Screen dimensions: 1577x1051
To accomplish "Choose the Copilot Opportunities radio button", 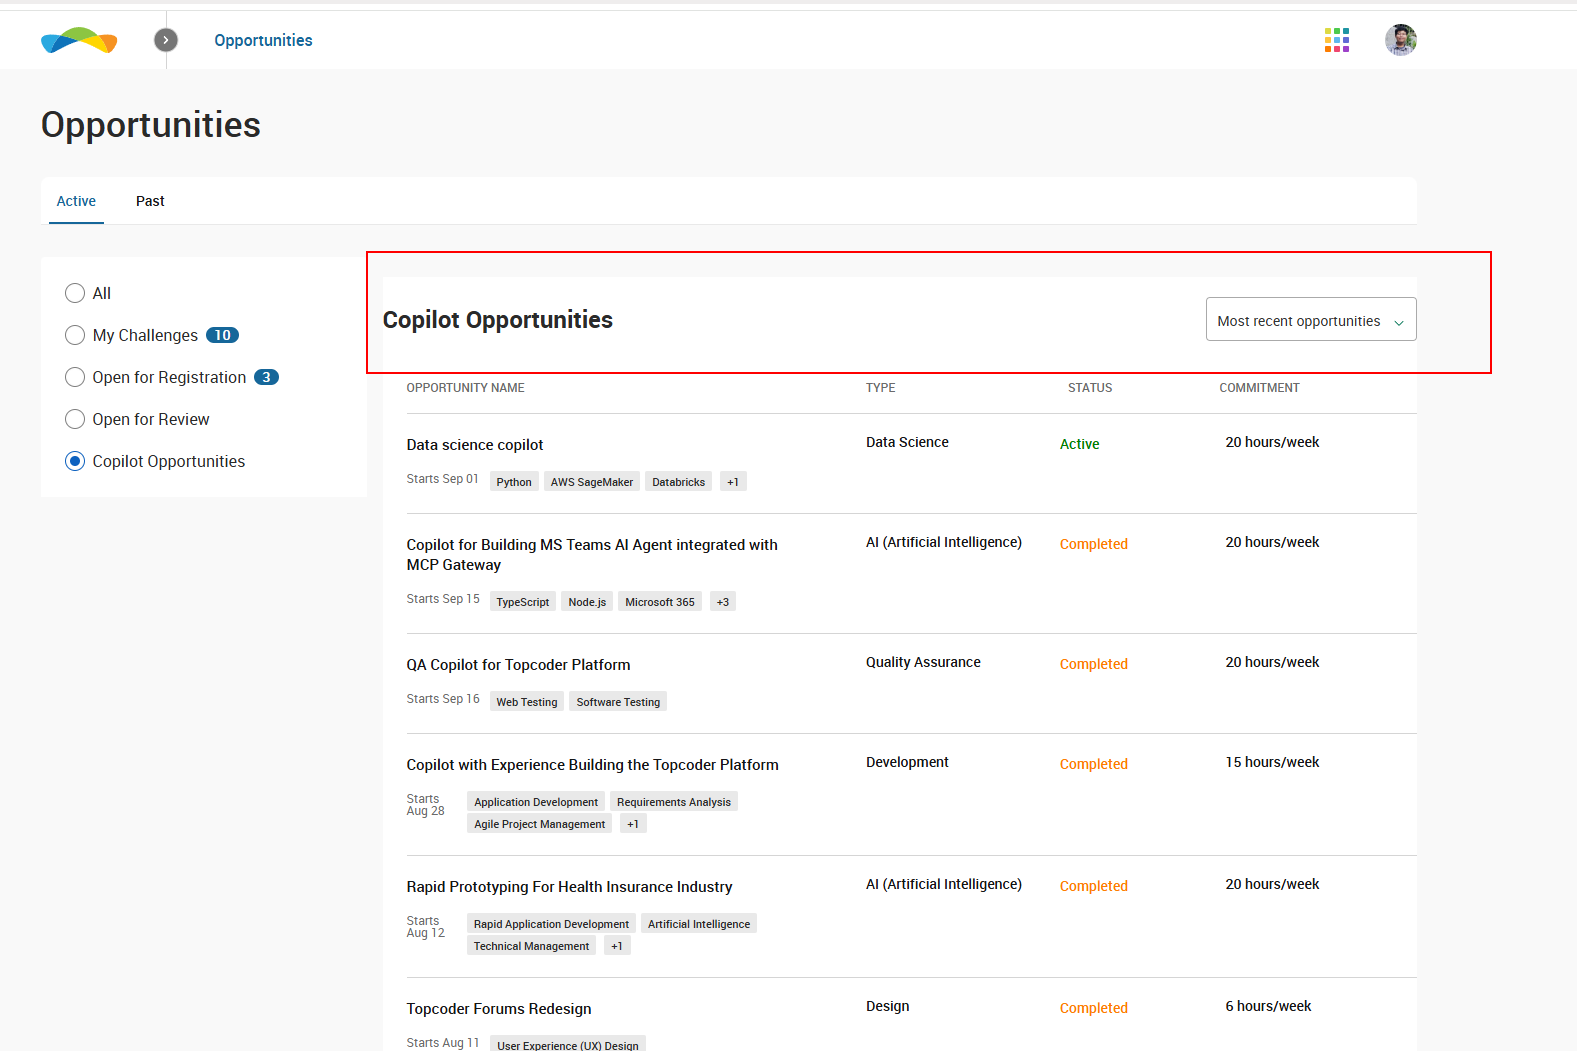I will point(75,461).
